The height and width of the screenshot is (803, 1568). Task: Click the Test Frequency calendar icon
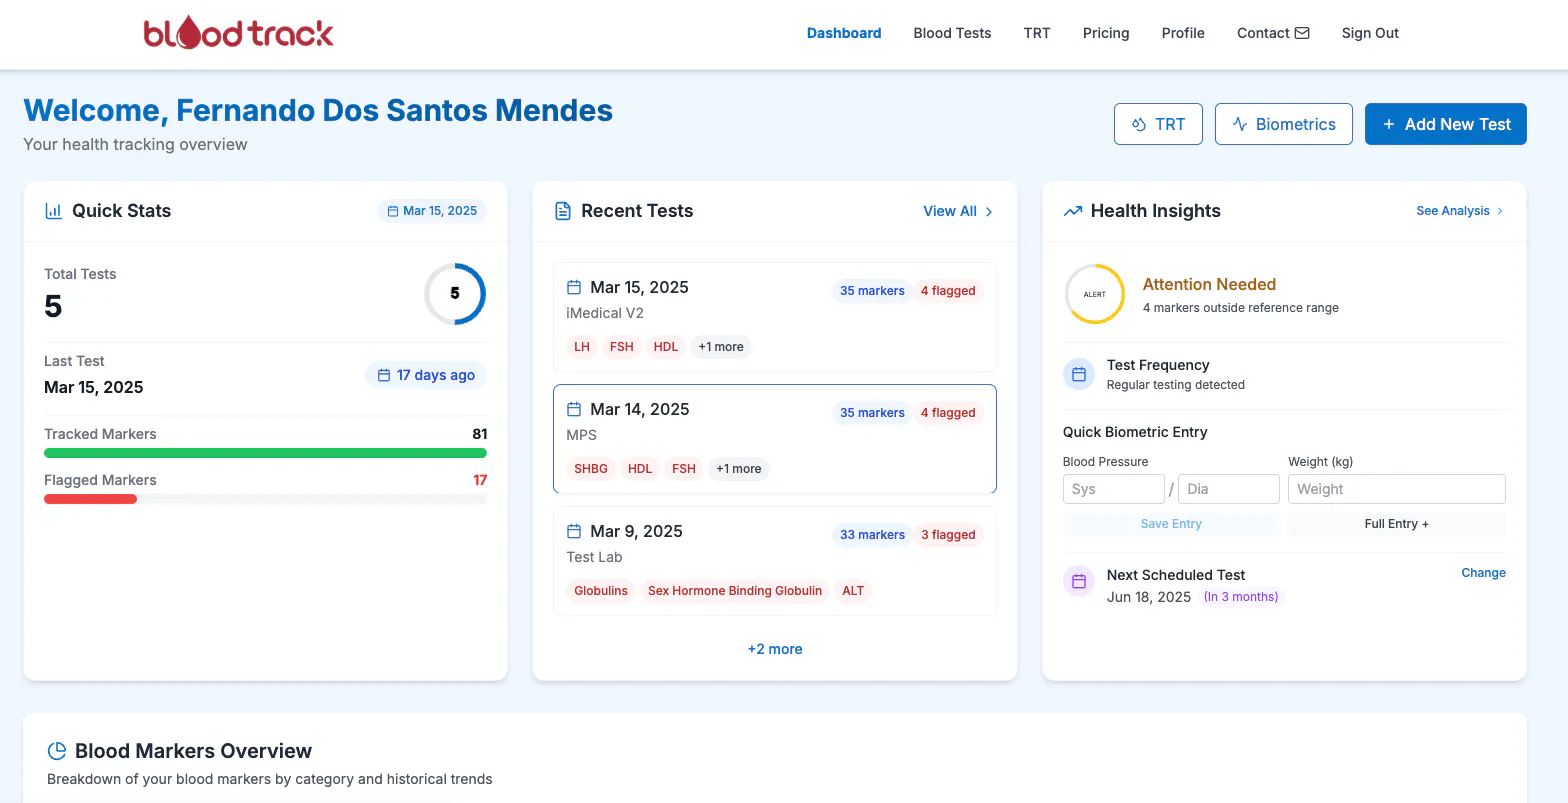tap(1079, 374)
